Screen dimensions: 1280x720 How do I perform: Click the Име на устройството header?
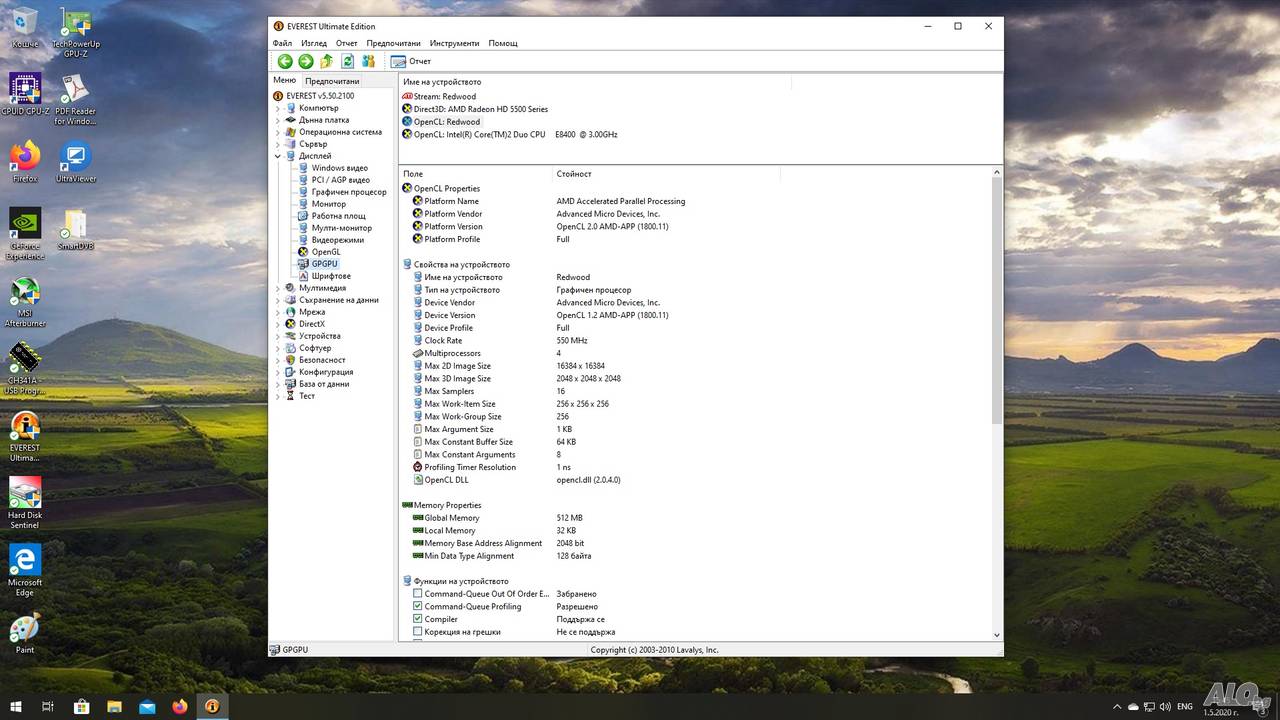point(595,82)
